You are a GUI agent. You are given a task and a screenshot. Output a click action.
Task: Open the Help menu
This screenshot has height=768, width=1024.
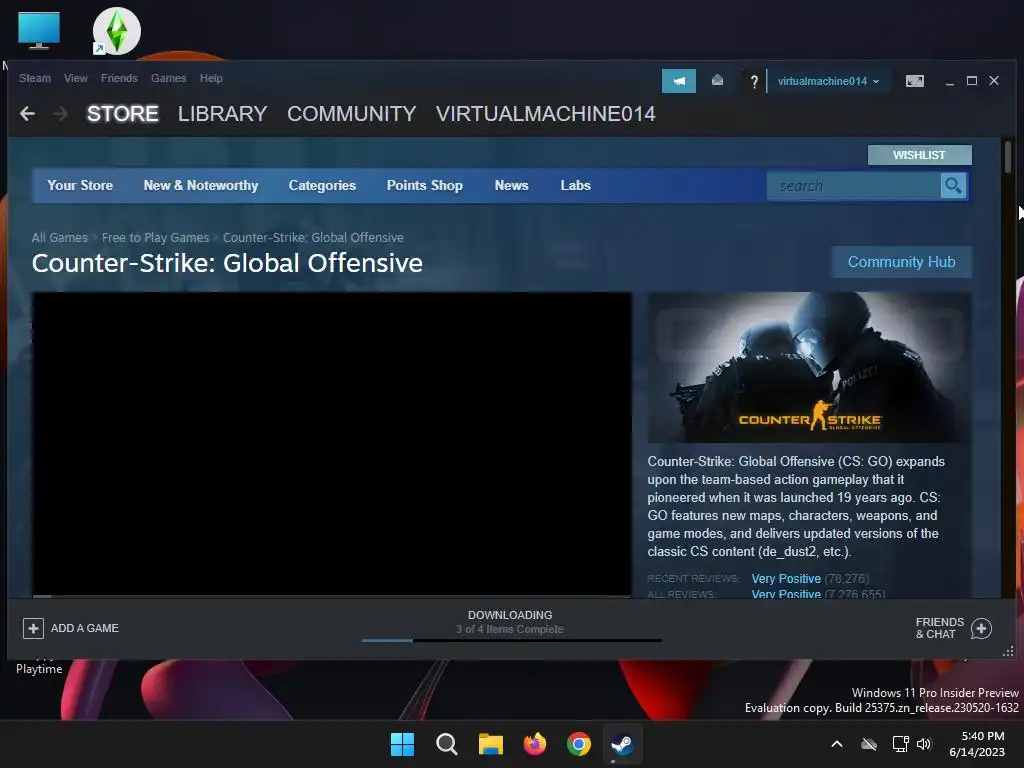[x=211, y=78]
